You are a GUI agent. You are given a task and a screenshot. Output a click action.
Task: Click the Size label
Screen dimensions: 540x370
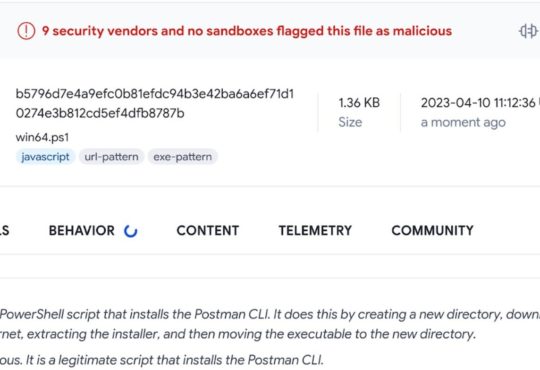(350, 122)
